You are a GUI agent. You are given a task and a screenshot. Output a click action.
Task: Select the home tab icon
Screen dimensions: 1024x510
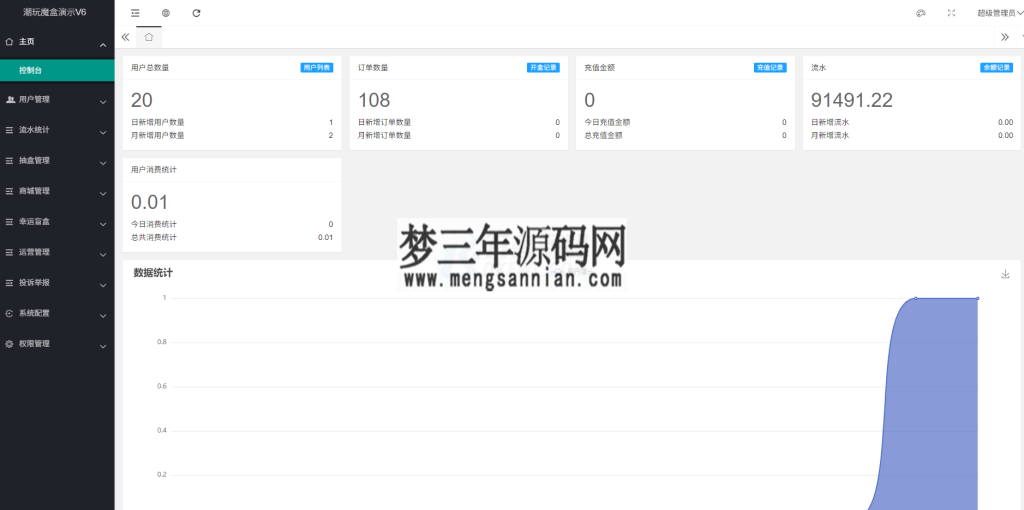(149, 37)
